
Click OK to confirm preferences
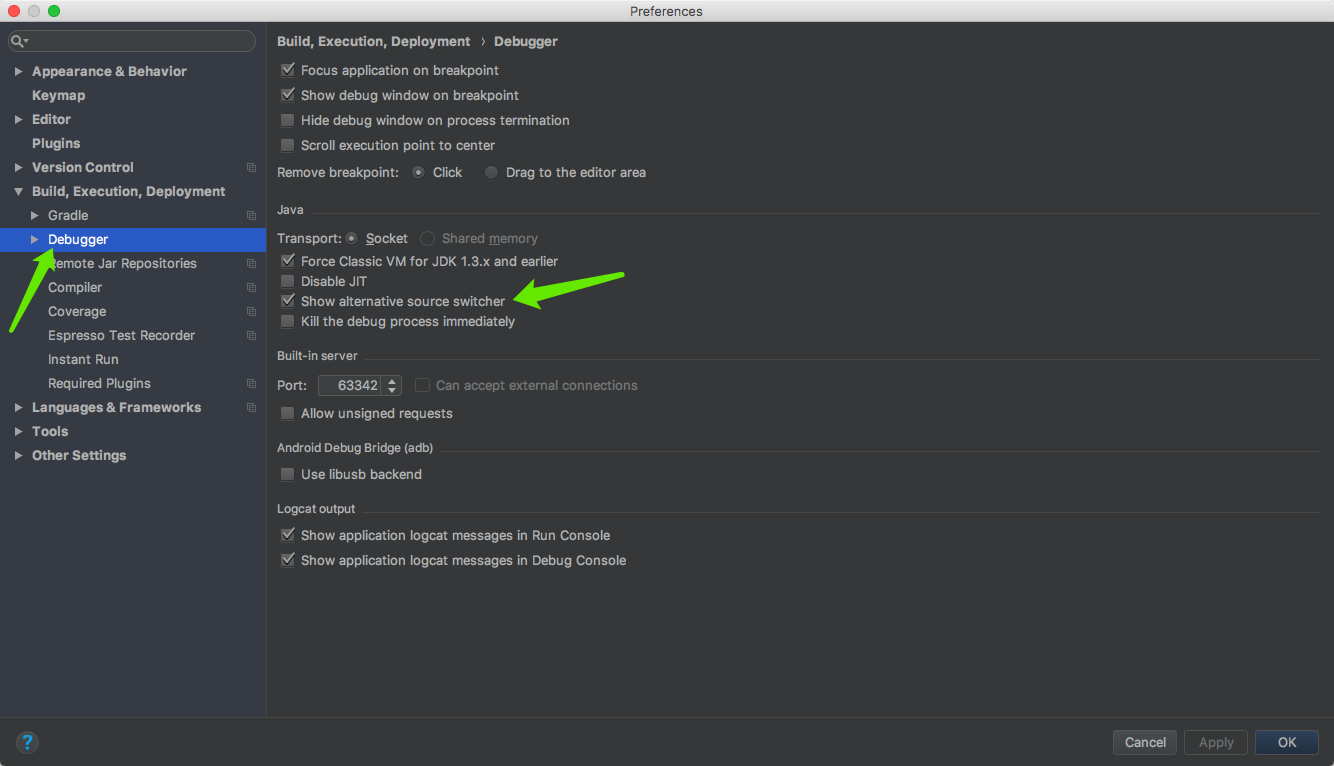[x=1287, y=742]
